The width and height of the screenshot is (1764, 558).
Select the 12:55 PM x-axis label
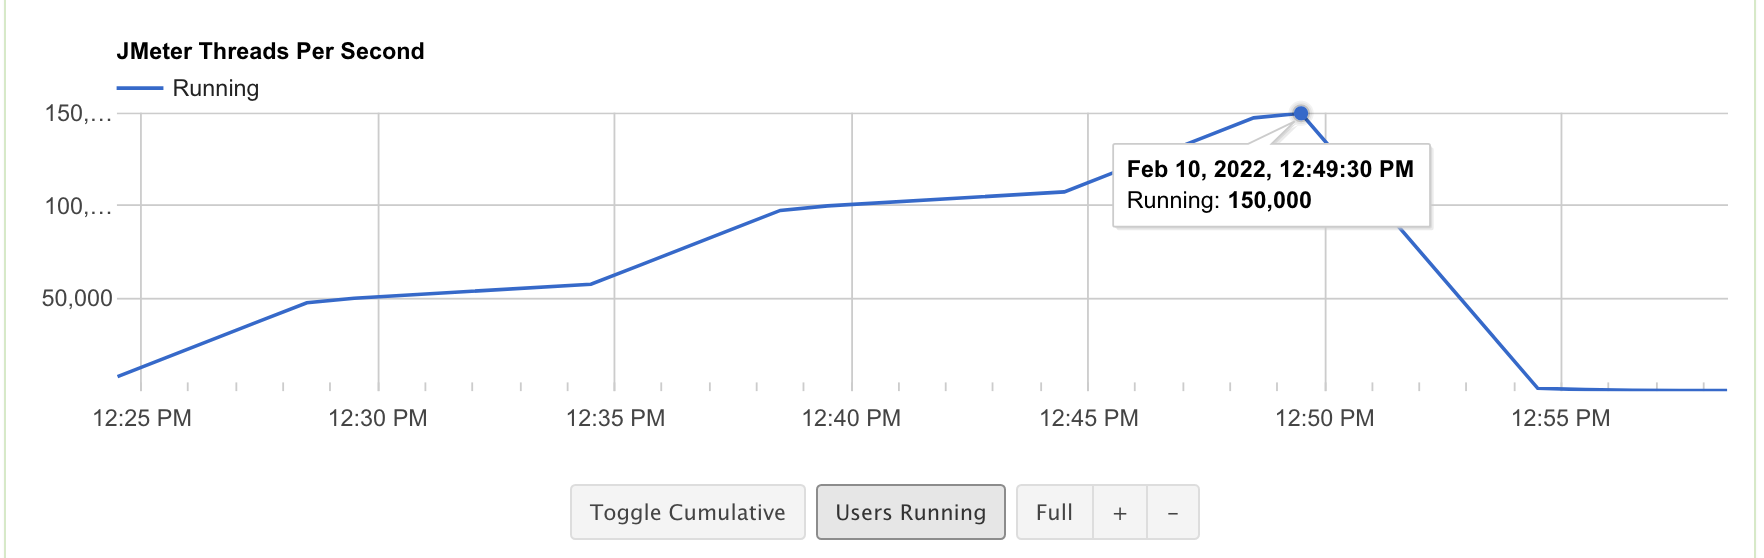(x=1561, y=418)
